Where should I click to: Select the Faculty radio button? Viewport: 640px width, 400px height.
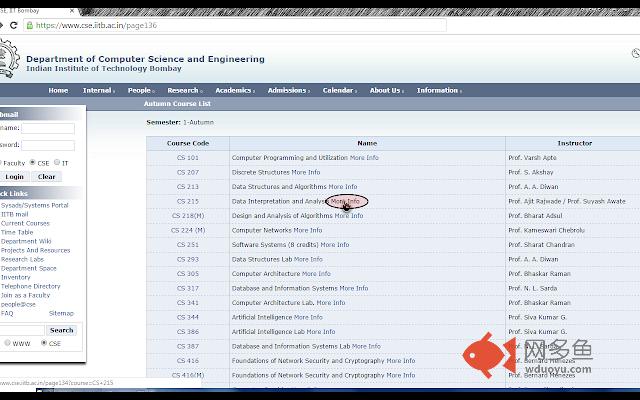0,162
